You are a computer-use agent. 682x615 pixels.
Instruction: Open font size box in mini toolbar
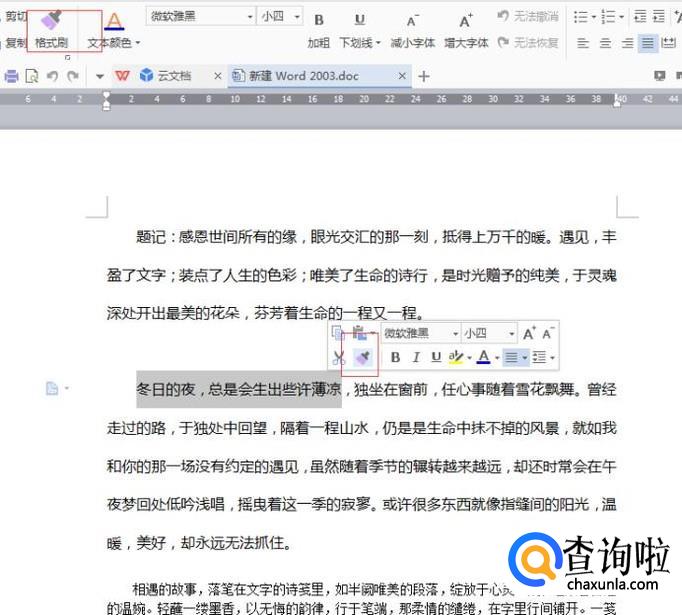[x=489, y=334]
